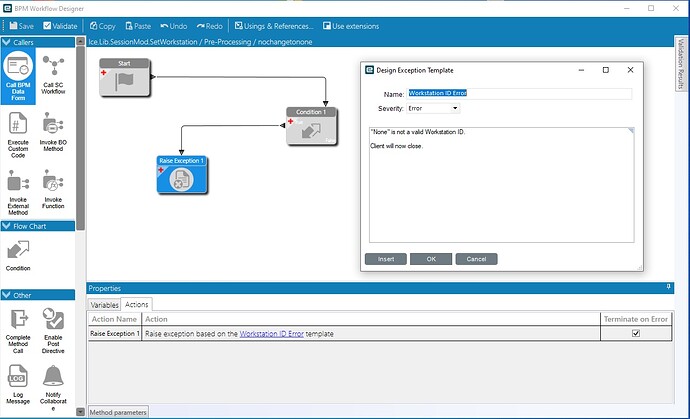Viewport: 690px width, 419px height.
Task: Click the Raise Exception 1 node
Action: click(182, 175)
